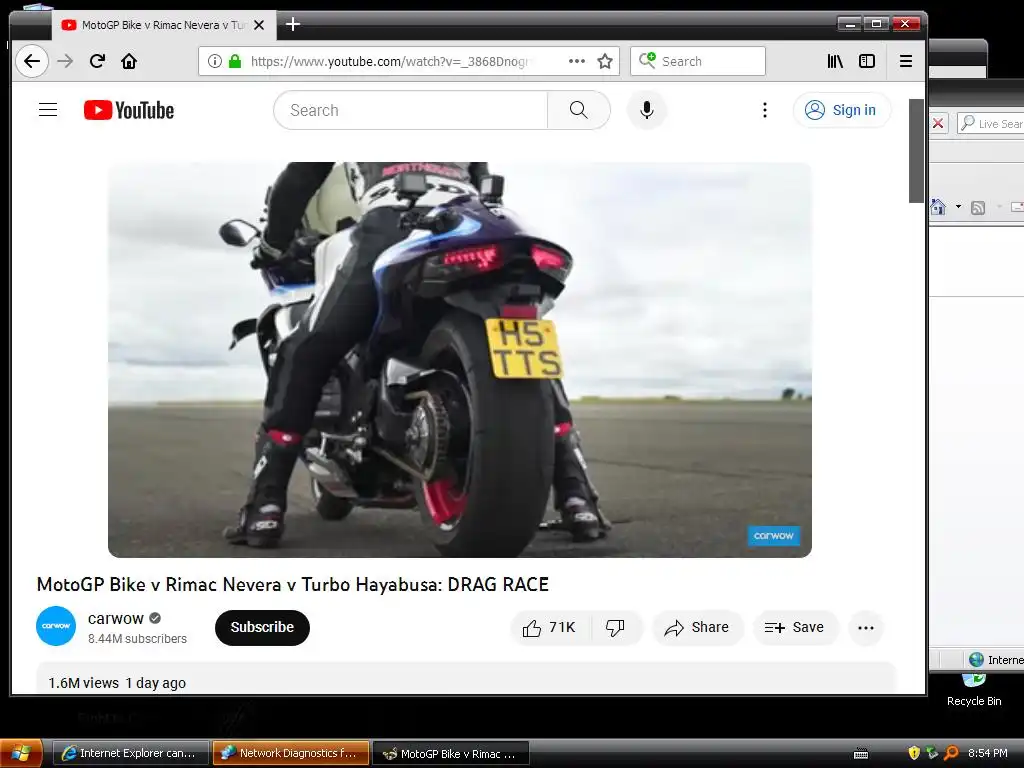The image size is (1024, 768).
Task: Open more actions ellipsis under video
Action: pos(866,628)
